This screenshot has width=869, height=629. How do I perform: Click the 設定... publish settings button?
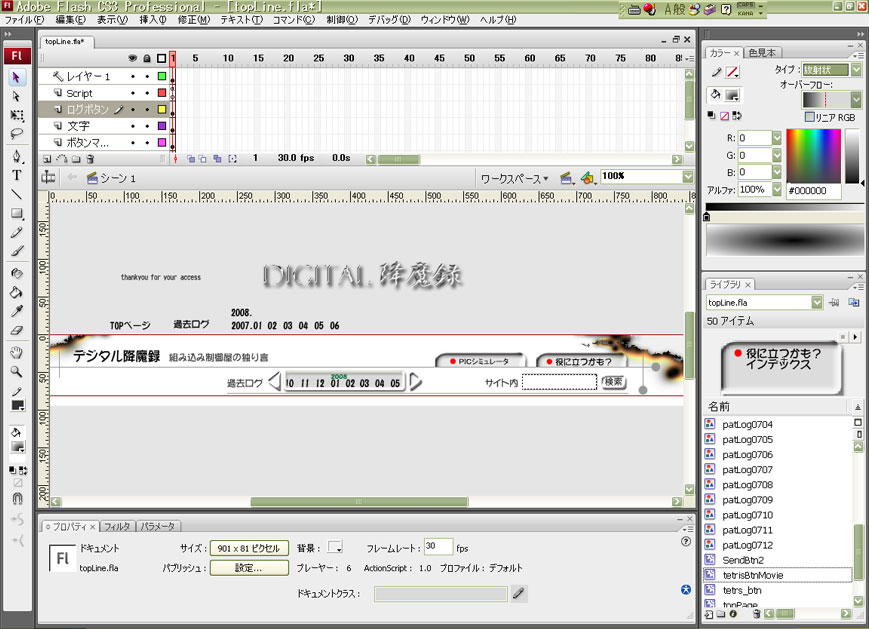tap(249, 568)
